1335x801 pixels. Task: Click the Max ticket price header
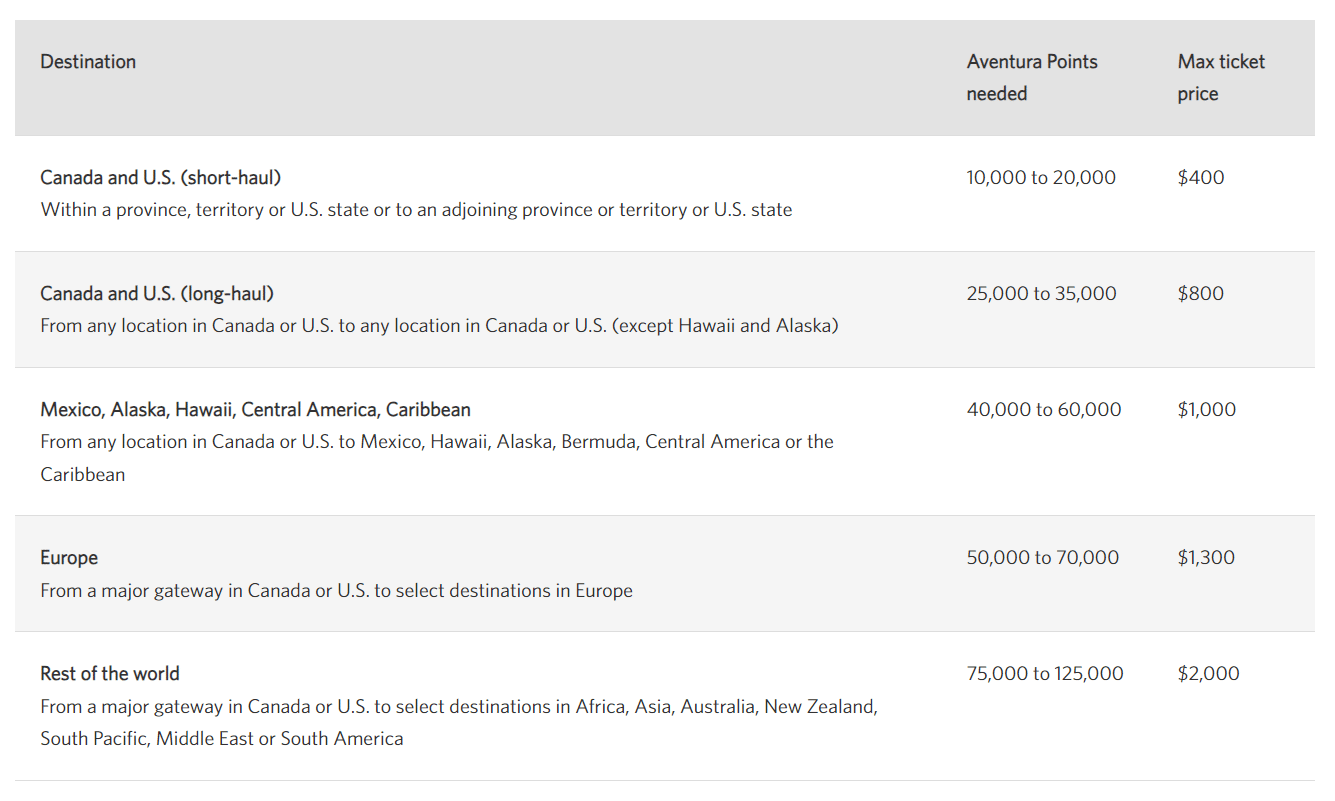[x=1220, y=77]
